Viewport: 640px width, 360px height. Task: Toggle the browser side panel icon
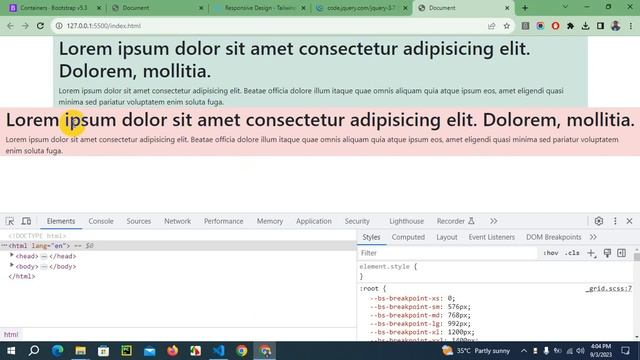coord(600,26)
